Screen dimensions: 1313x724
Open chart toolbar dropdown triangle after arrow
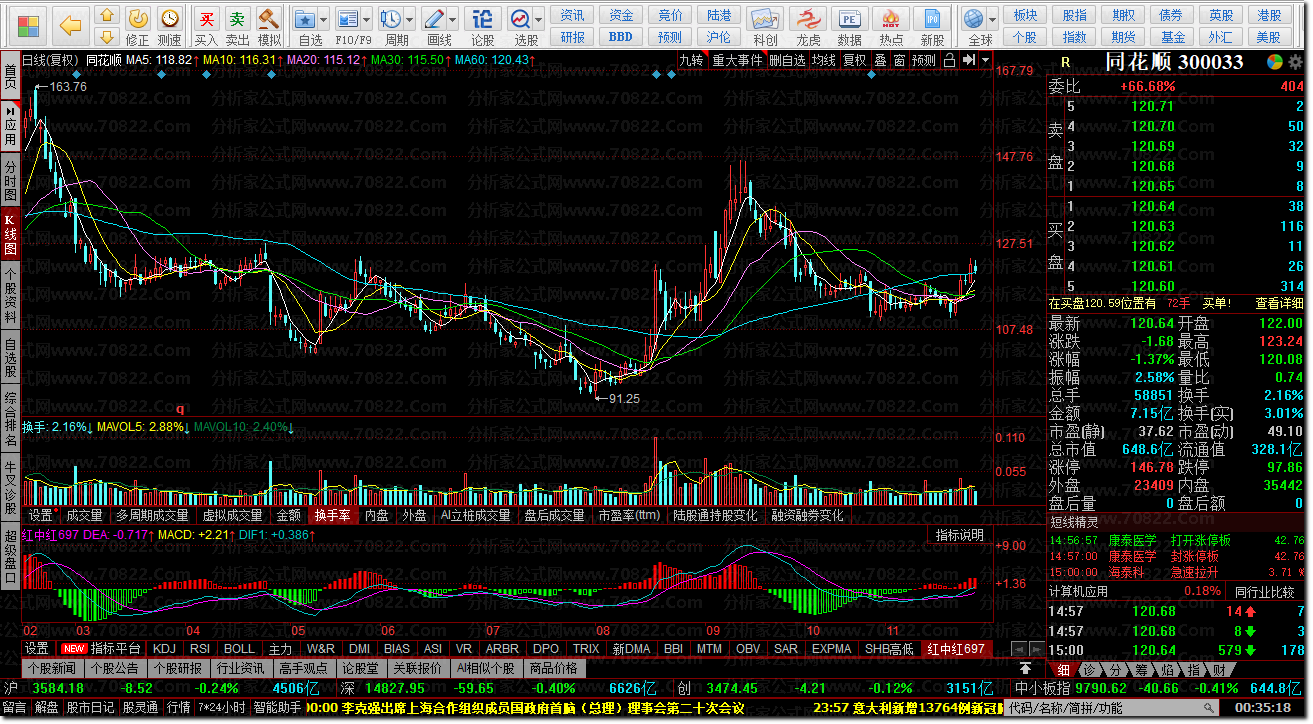pyautogui.click(x=985, y=60)
